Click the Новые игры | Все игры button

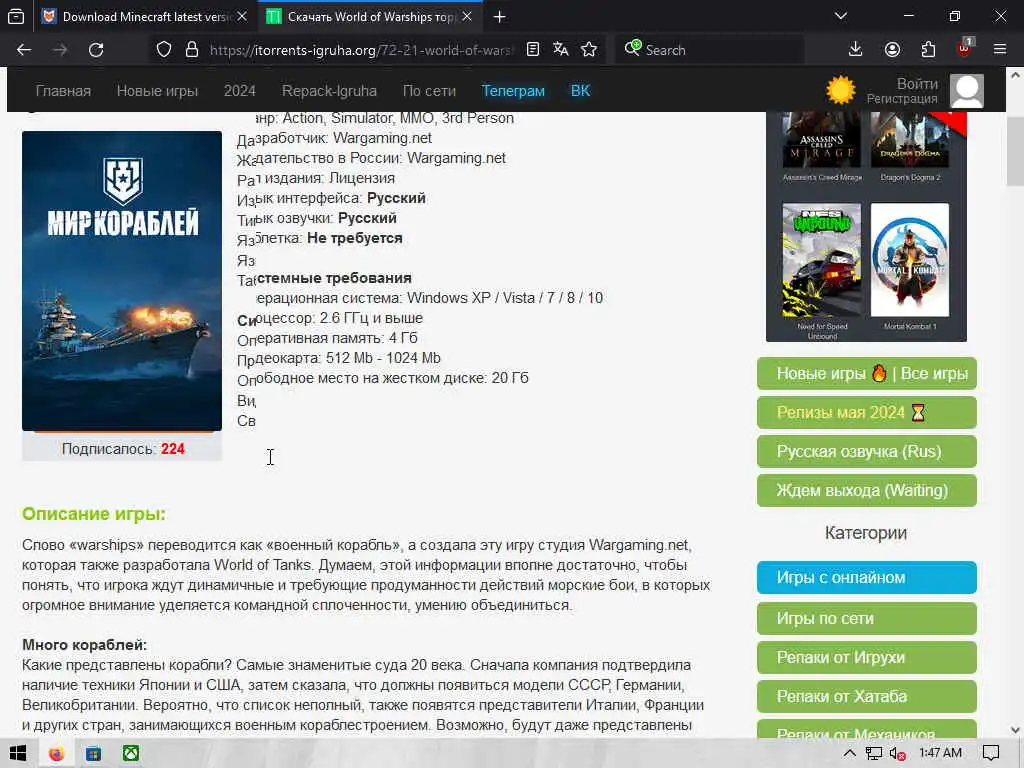pyautogui.click(x=867, y=374)
